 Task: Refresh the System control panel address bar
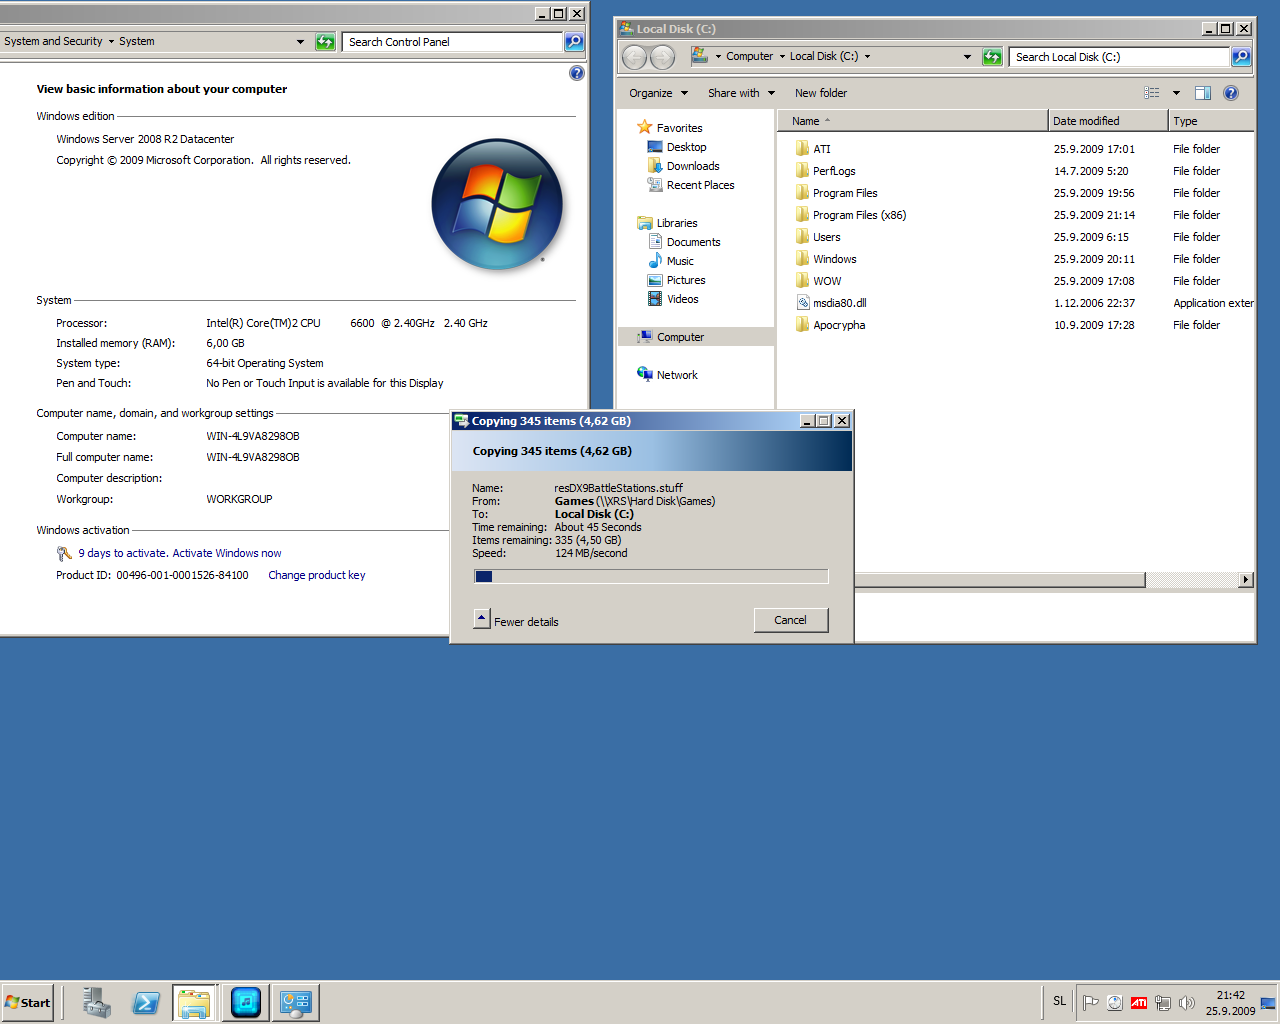325,42
